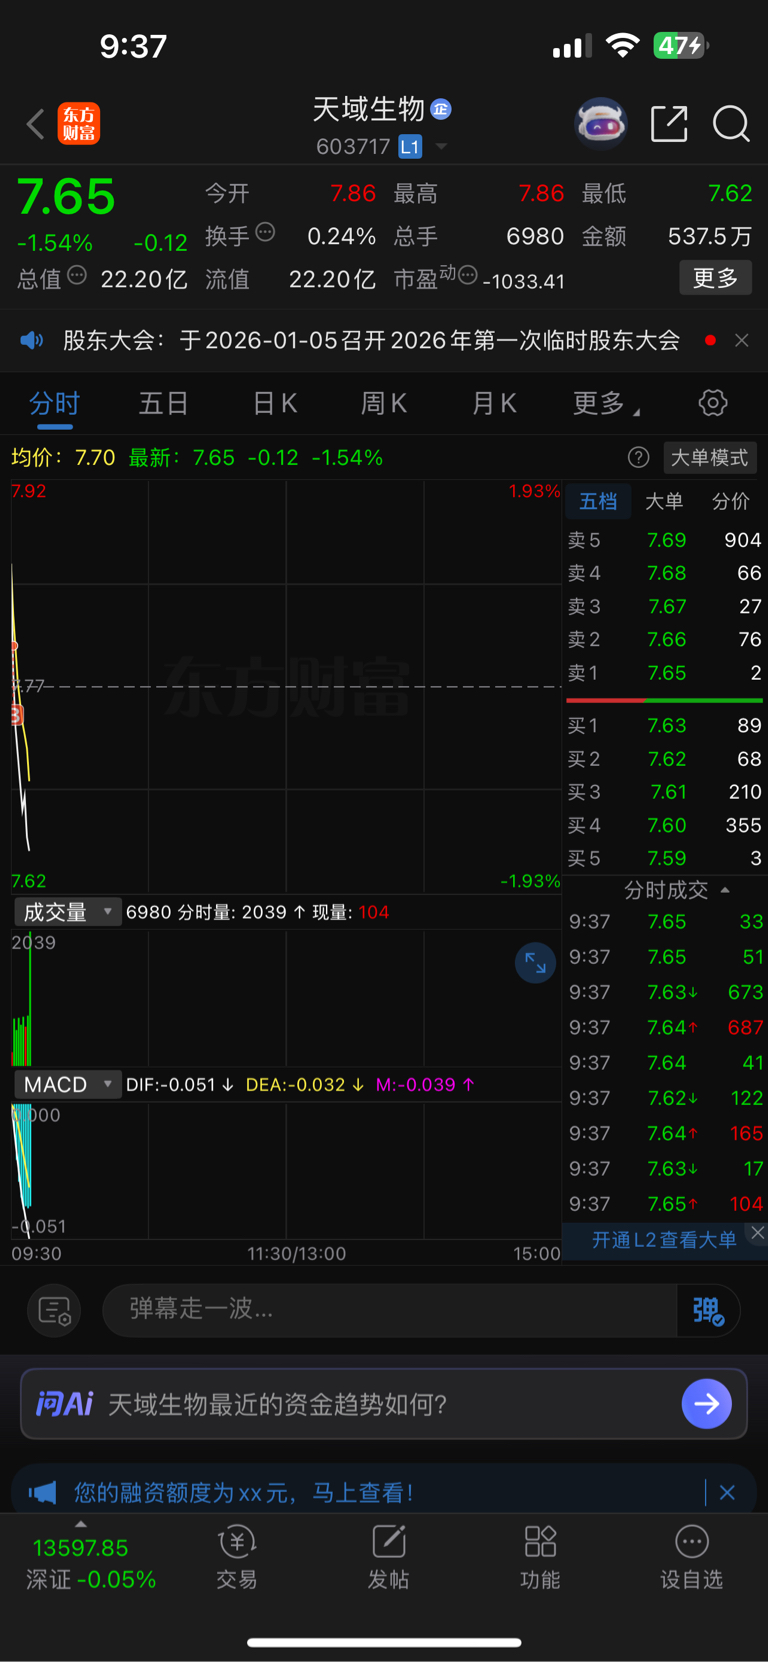Image resolution: width=768 pixels, height=1662 pixels.
Task: Go back using the left chevron
Action: click(36, 124)
